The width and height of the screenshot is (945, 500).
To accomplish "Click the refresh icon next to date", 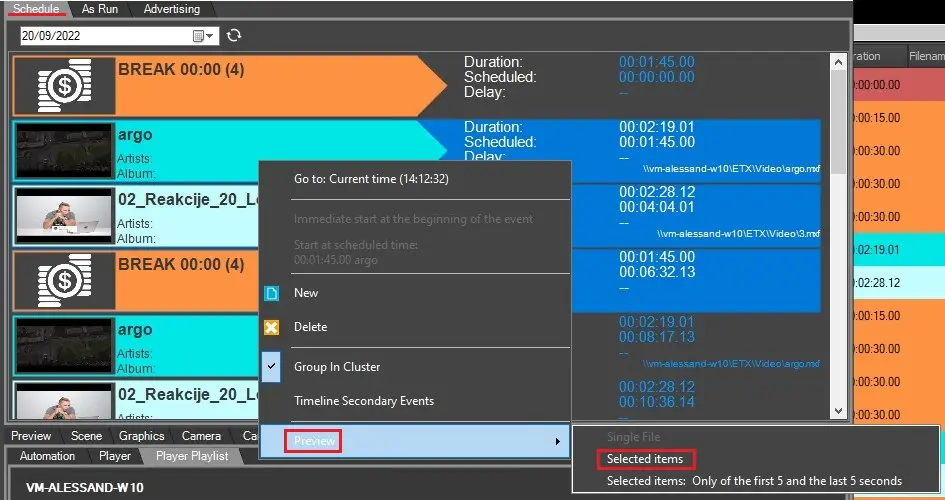I will pos(234,36).
